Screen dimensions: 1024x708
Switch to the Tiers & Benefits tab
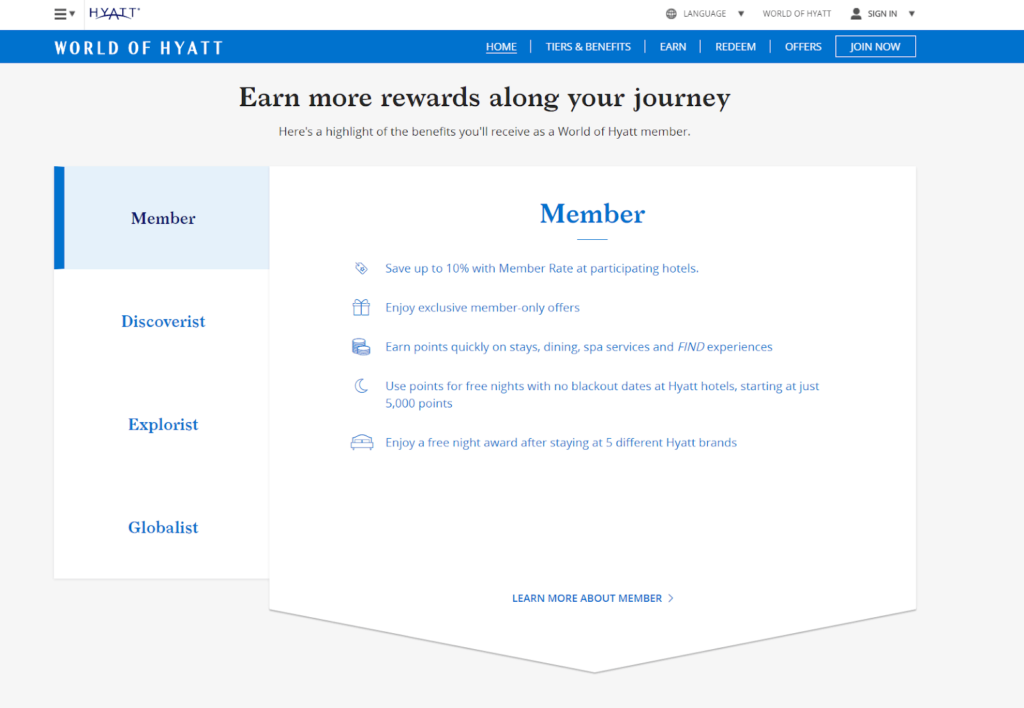tap(588, 46)
